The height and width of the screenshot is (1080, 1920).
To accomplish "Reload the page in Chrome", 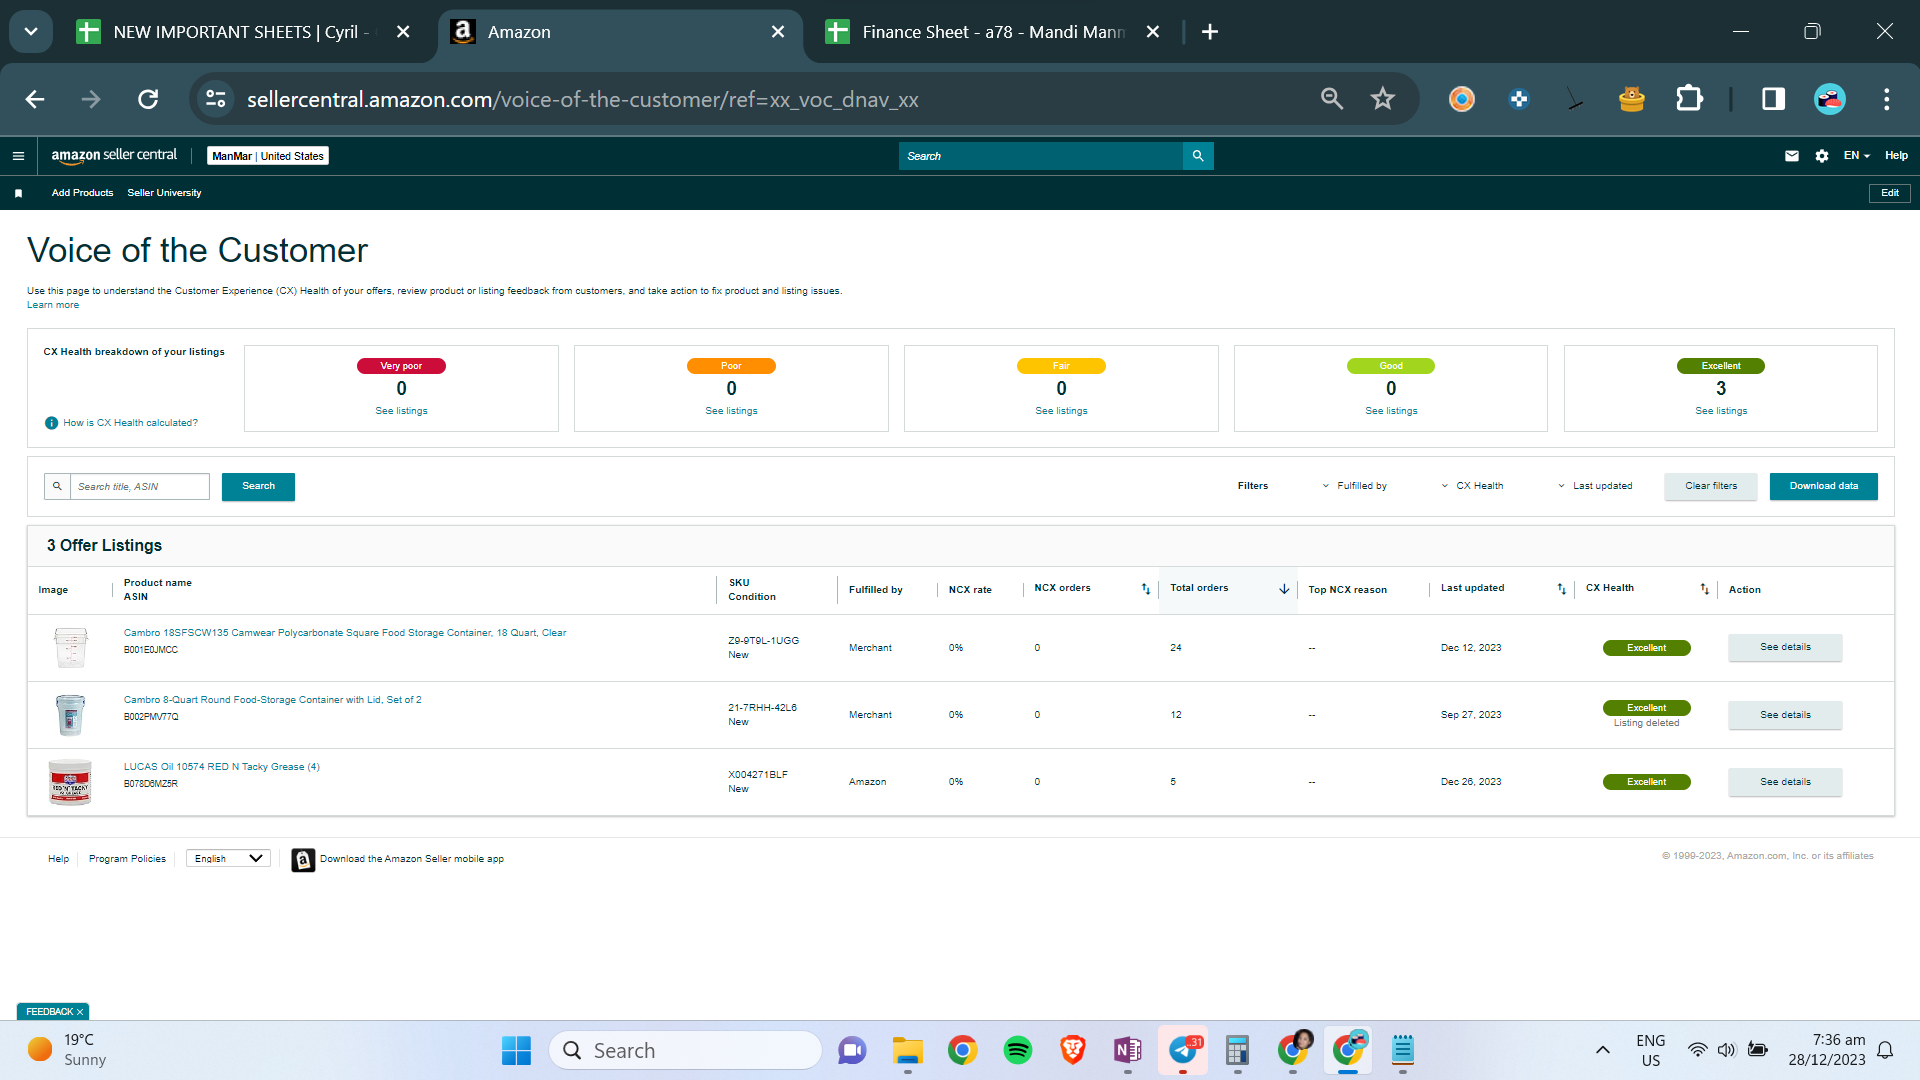I will point(148,99).
